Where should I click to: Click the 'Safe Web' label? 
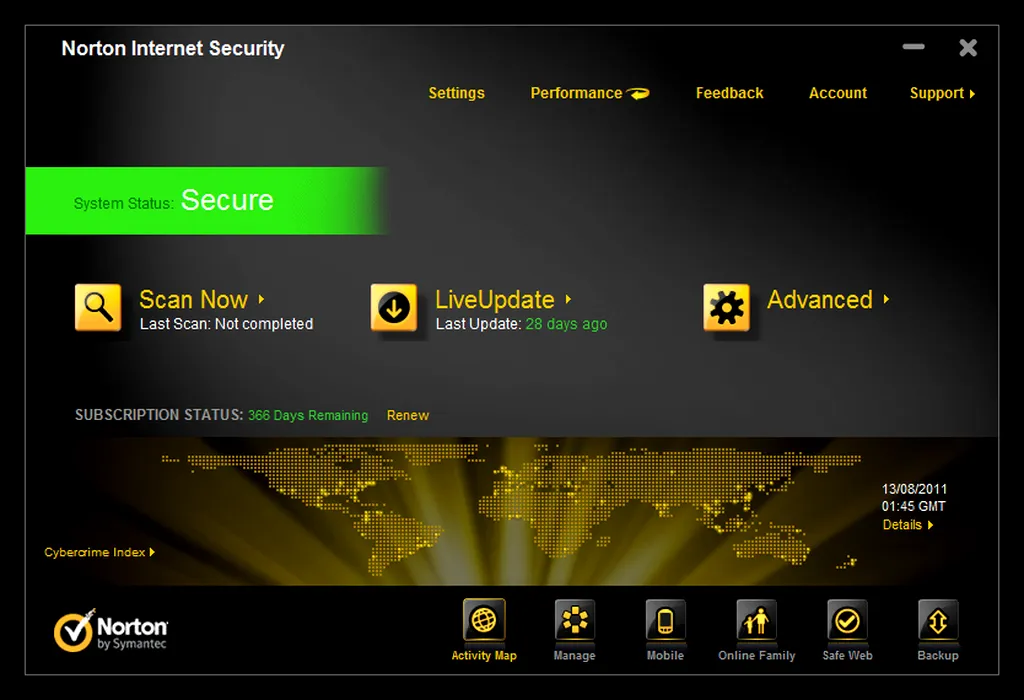coord(847,656)
